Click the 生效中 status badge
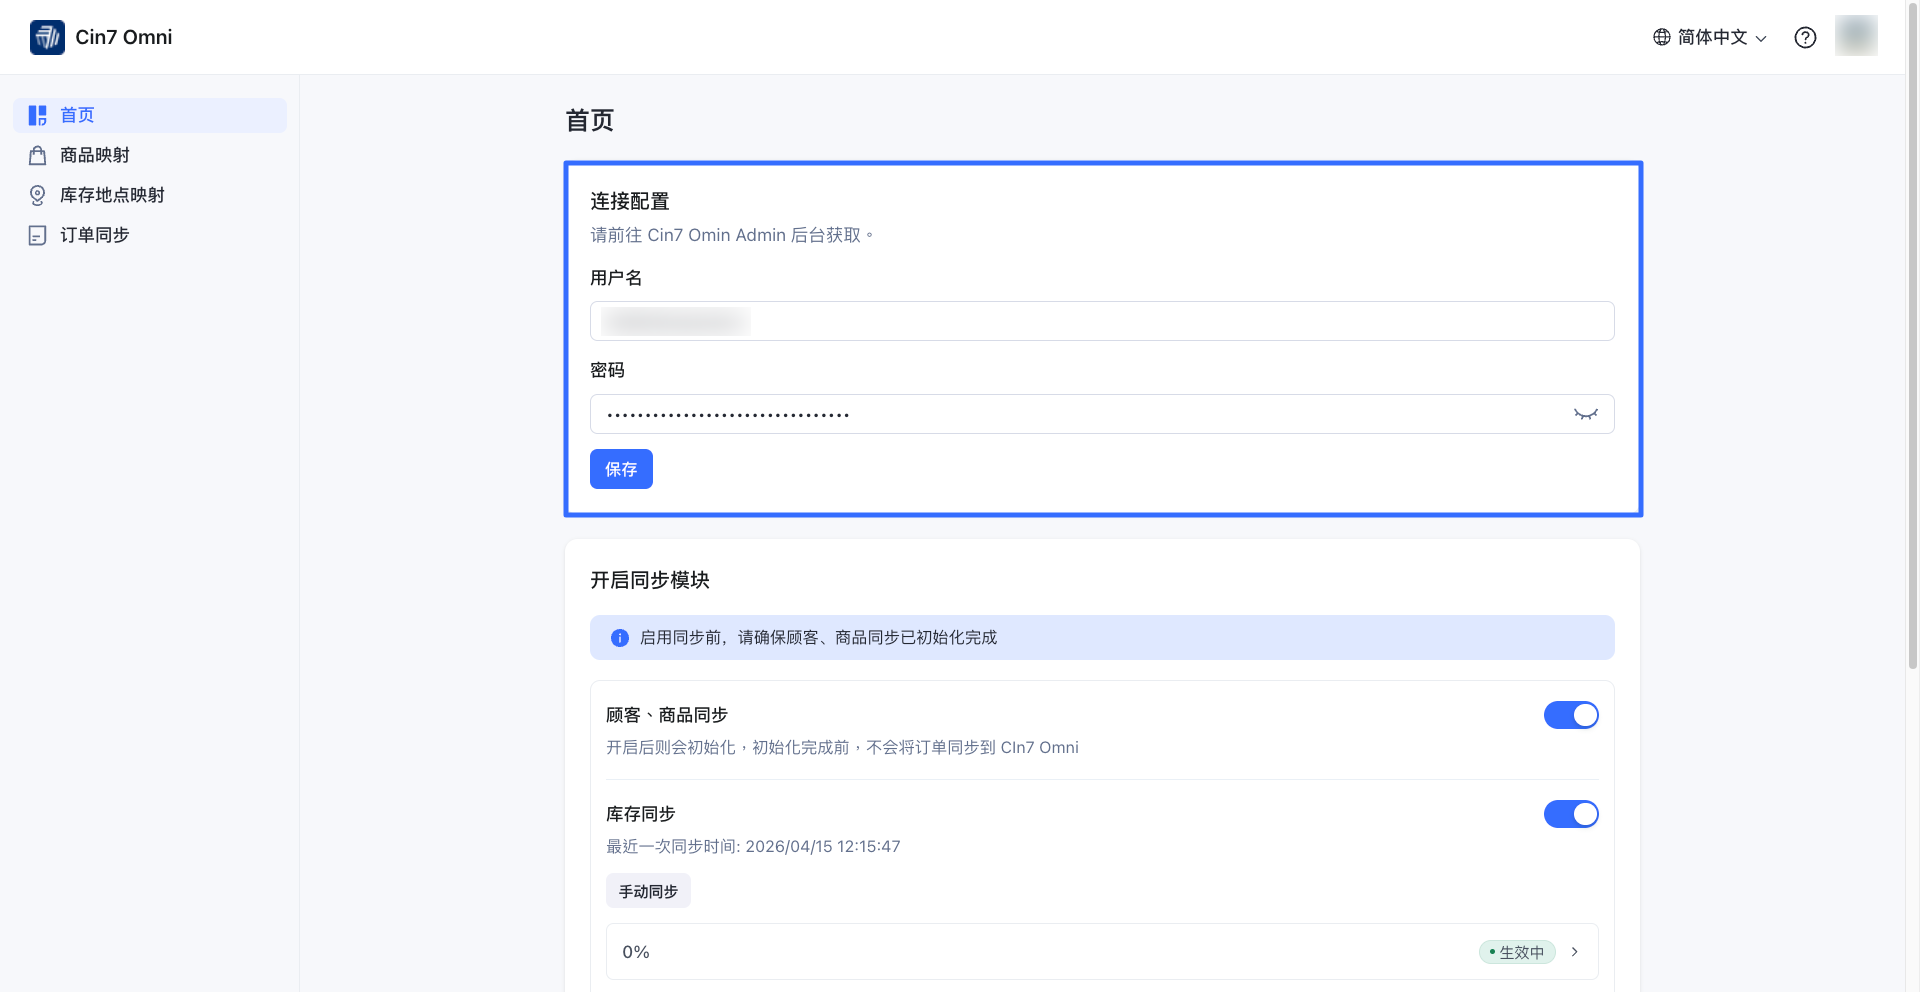The width and height of the screenshot is (1920, 992). [1517, 952]
